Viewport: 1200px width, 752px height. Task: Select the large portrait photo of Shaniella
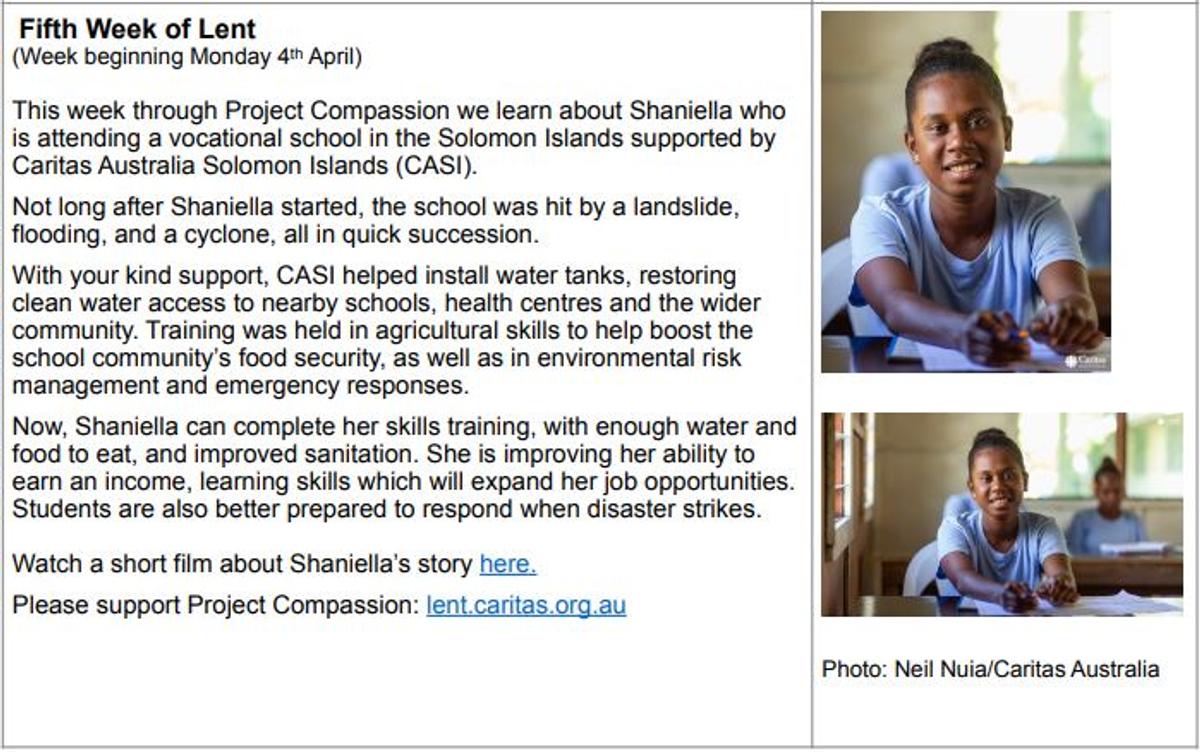(x=966, y=192)
